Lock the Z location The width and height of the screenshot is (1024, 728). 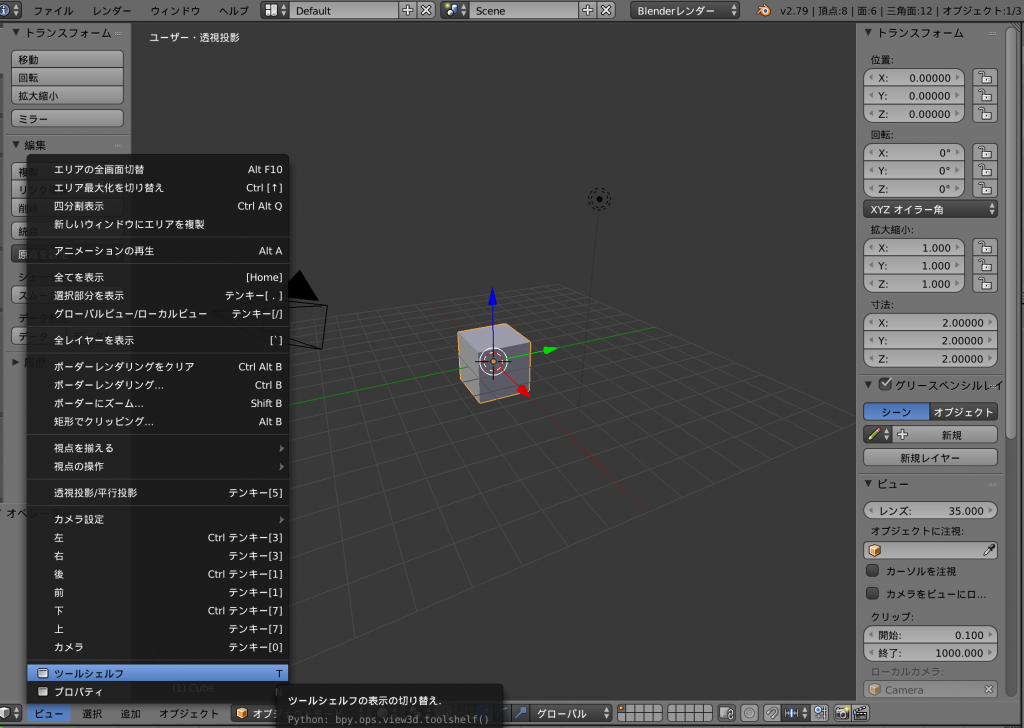tap(985, 114)
